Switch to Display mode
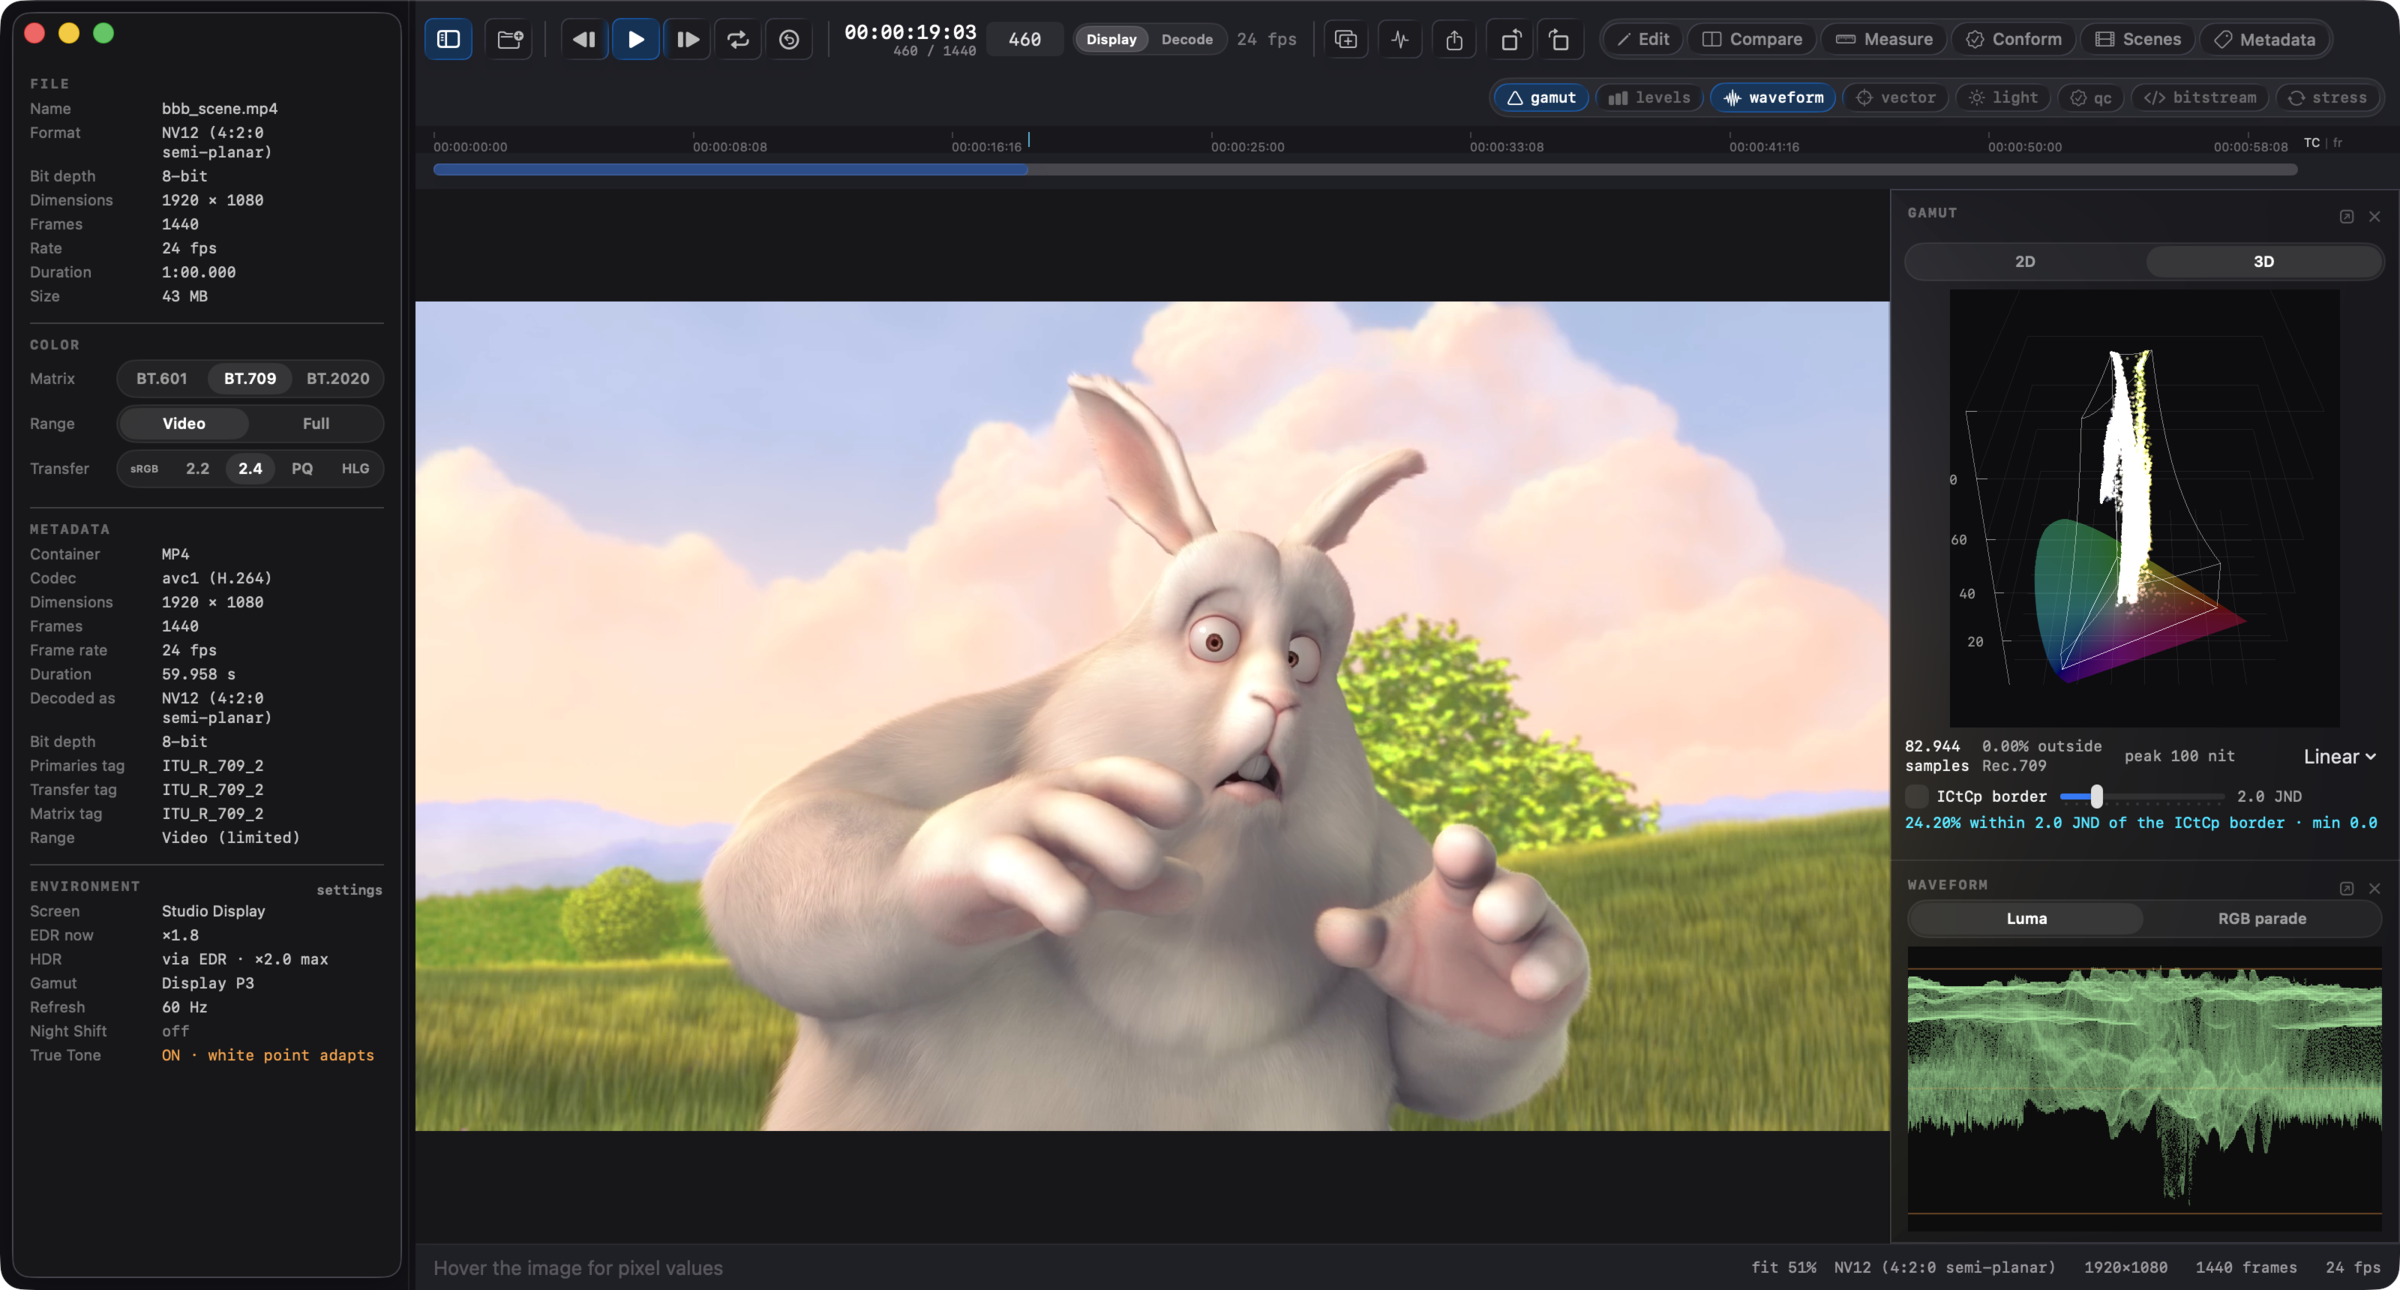Screen dimensions: 2400x1290 pyautogui.click(x=1111, y=39)
